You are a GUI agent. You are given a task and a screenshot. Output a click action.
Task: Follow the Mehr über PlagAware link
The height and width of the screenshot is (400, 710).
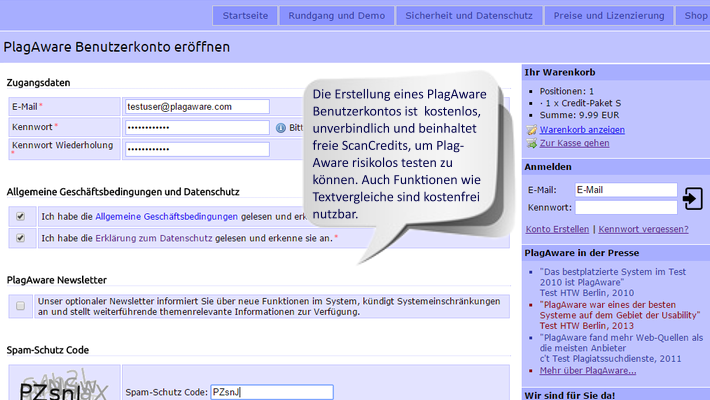pos(588,371)
